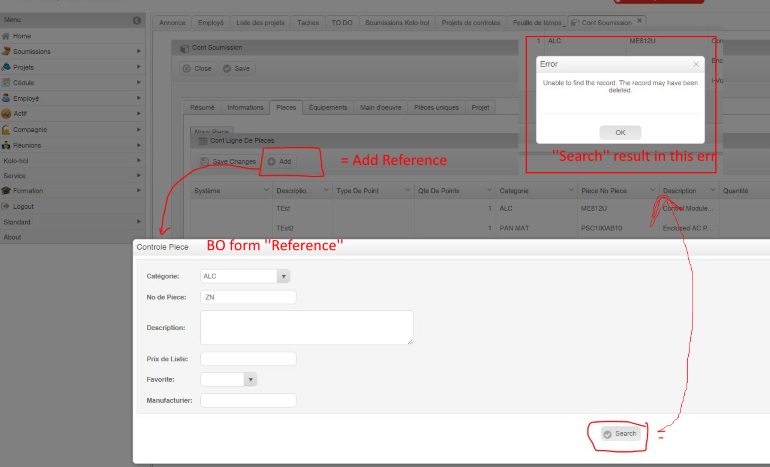The image size is (770, 467).
Task: Click the Description text area
Action: tap(306, 328)
